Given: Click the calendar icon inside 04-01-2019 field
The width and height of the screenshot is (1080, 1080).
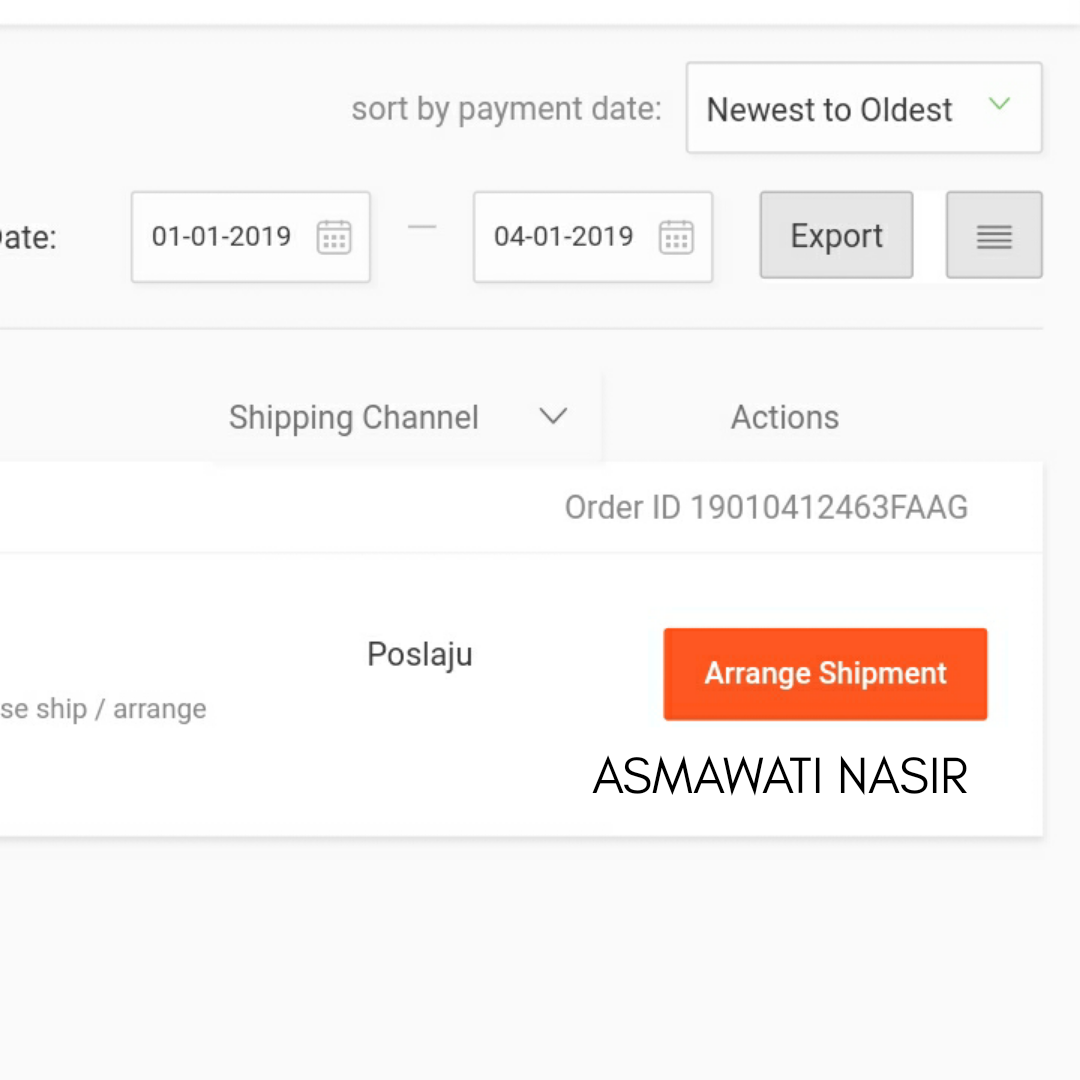Looking at the screenshot, I should pos(676,237).
